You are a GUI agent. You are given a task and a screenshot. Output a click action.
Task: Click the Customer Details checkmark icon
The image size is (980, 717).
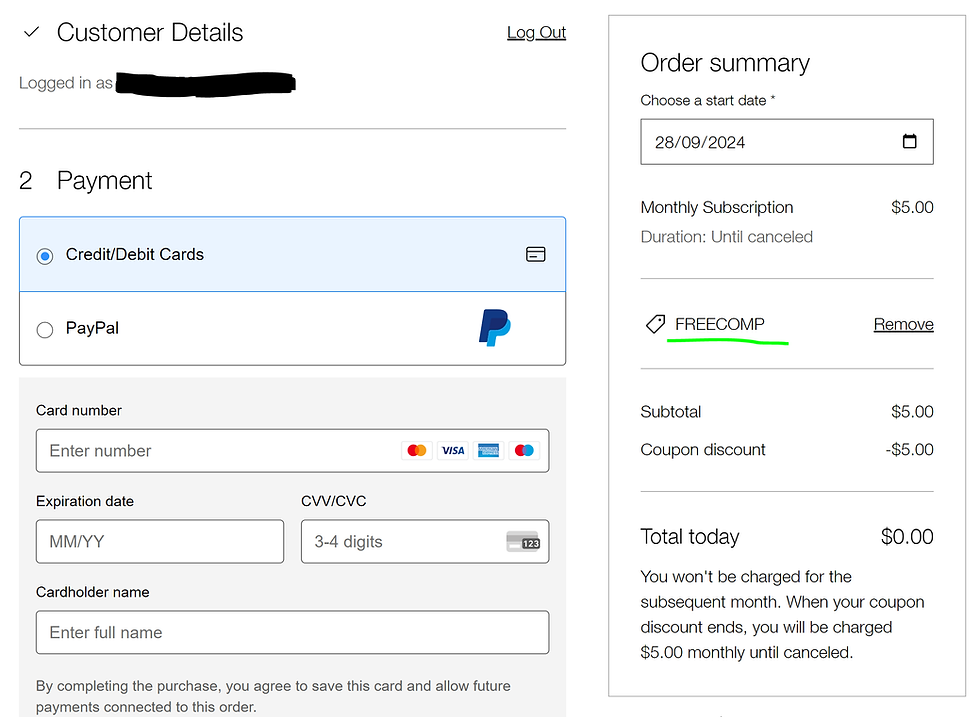pyautogui.click(x=31, y=33)
